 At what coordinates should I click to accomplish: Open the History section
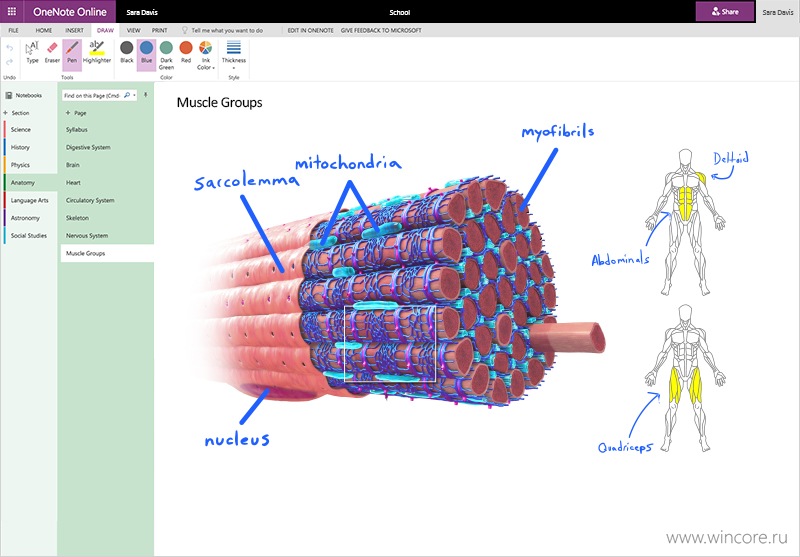pyautogui.click(x=30, y=147)
